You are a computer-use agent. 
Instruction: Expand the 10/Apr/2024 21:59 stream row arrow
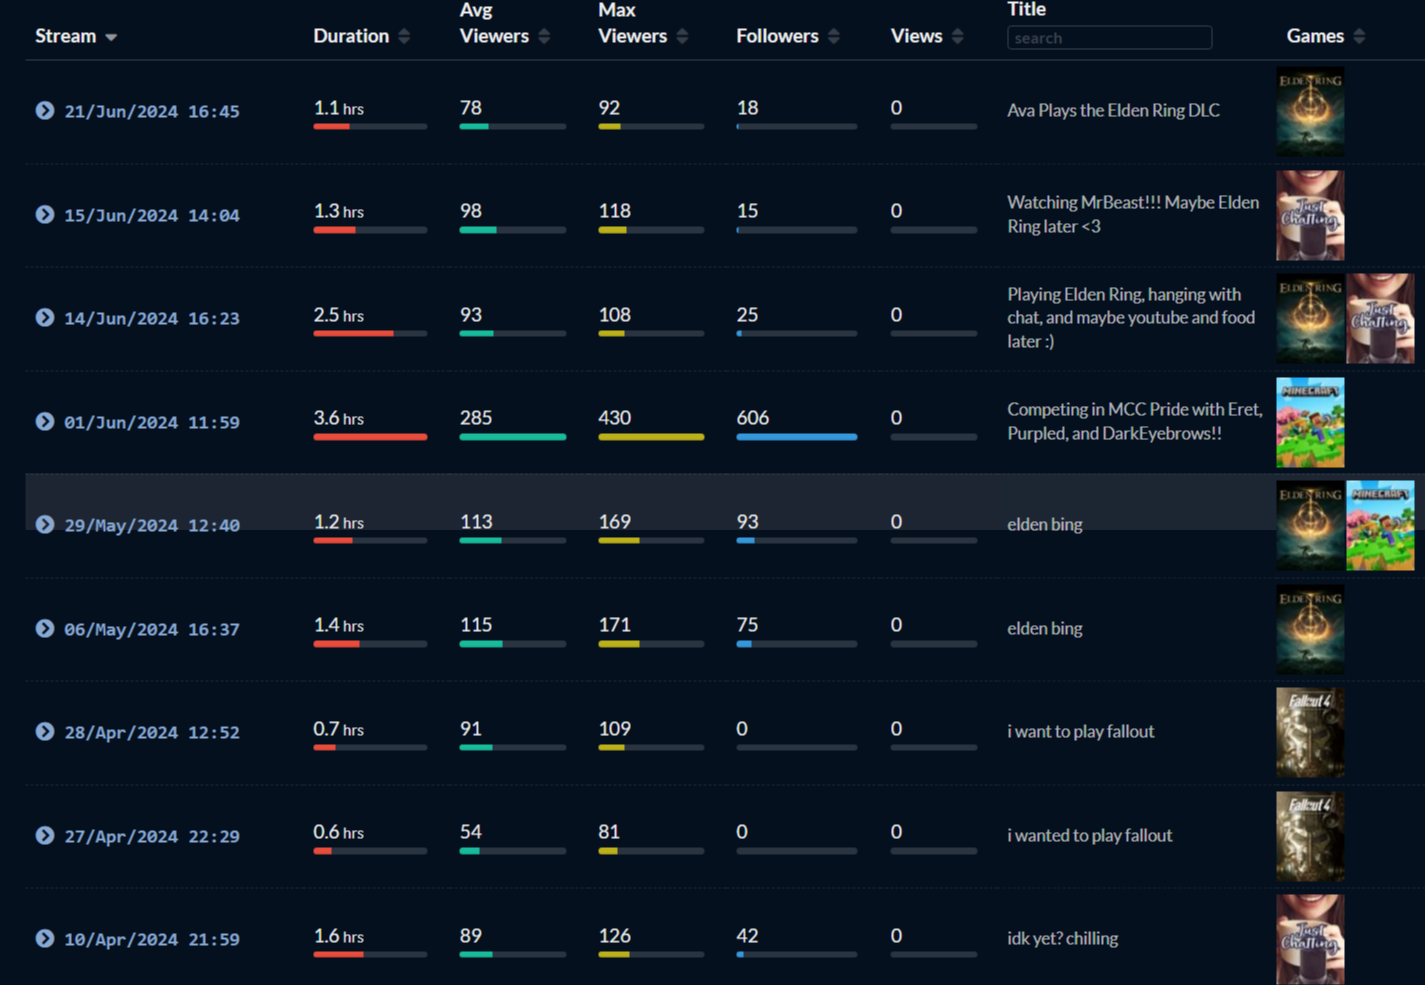pyautogui.click(x=45, y=938)
